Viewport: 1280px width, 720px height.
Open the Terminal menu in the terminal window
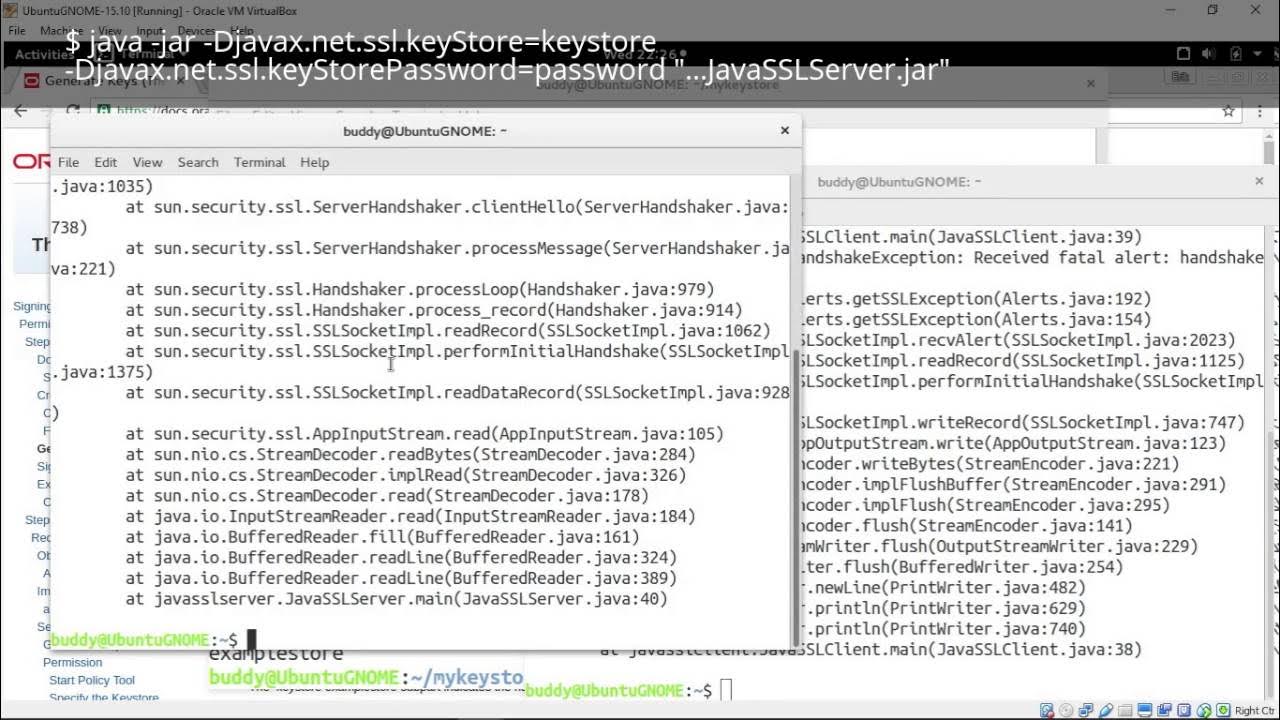tap(259, 162)
